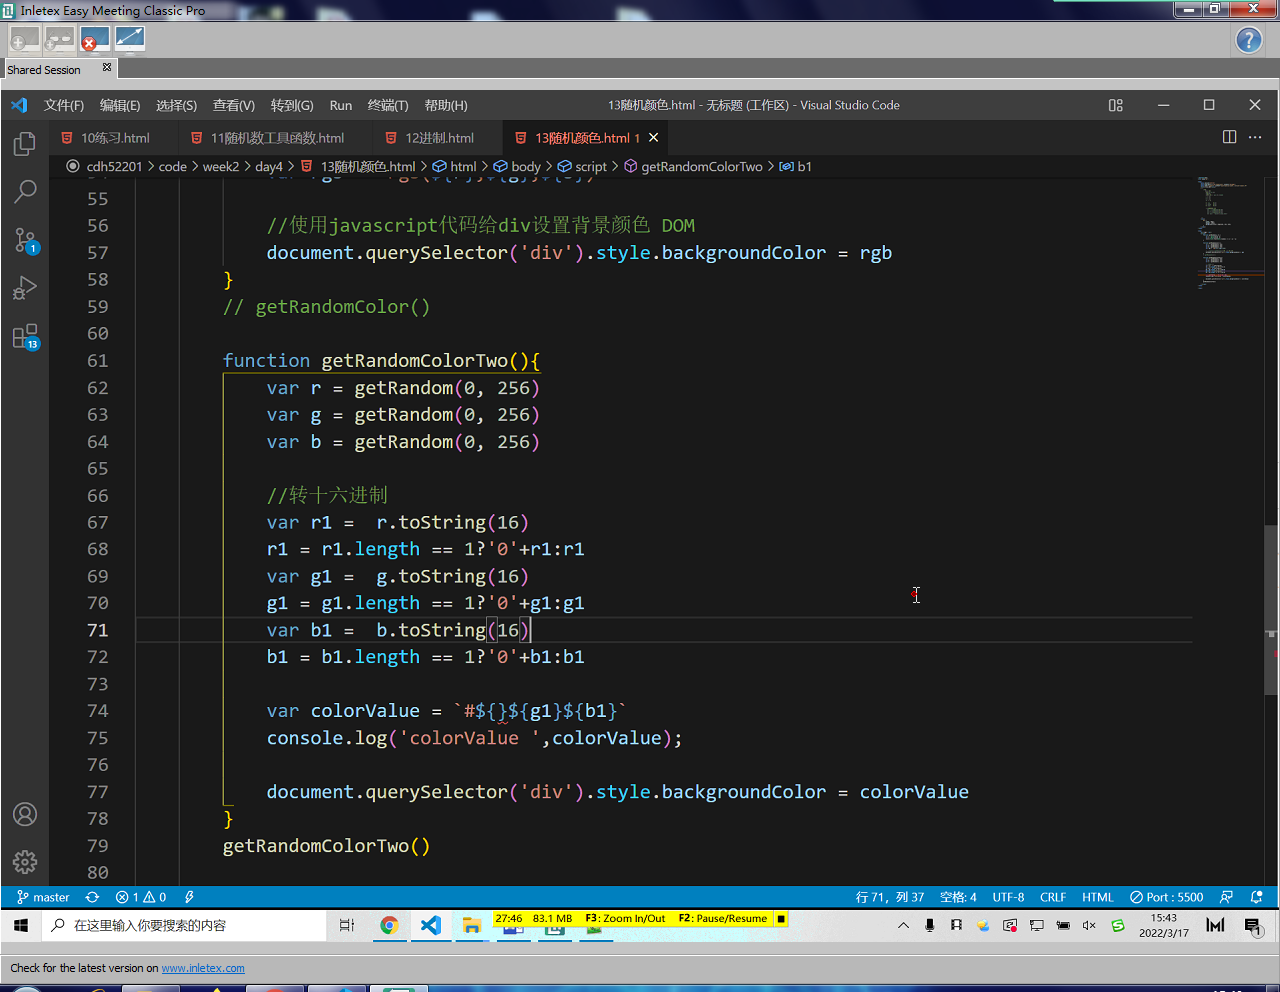Open Visual Studio Code from the taskbar
Viewport: 1280px width, 992px height.
430,925
